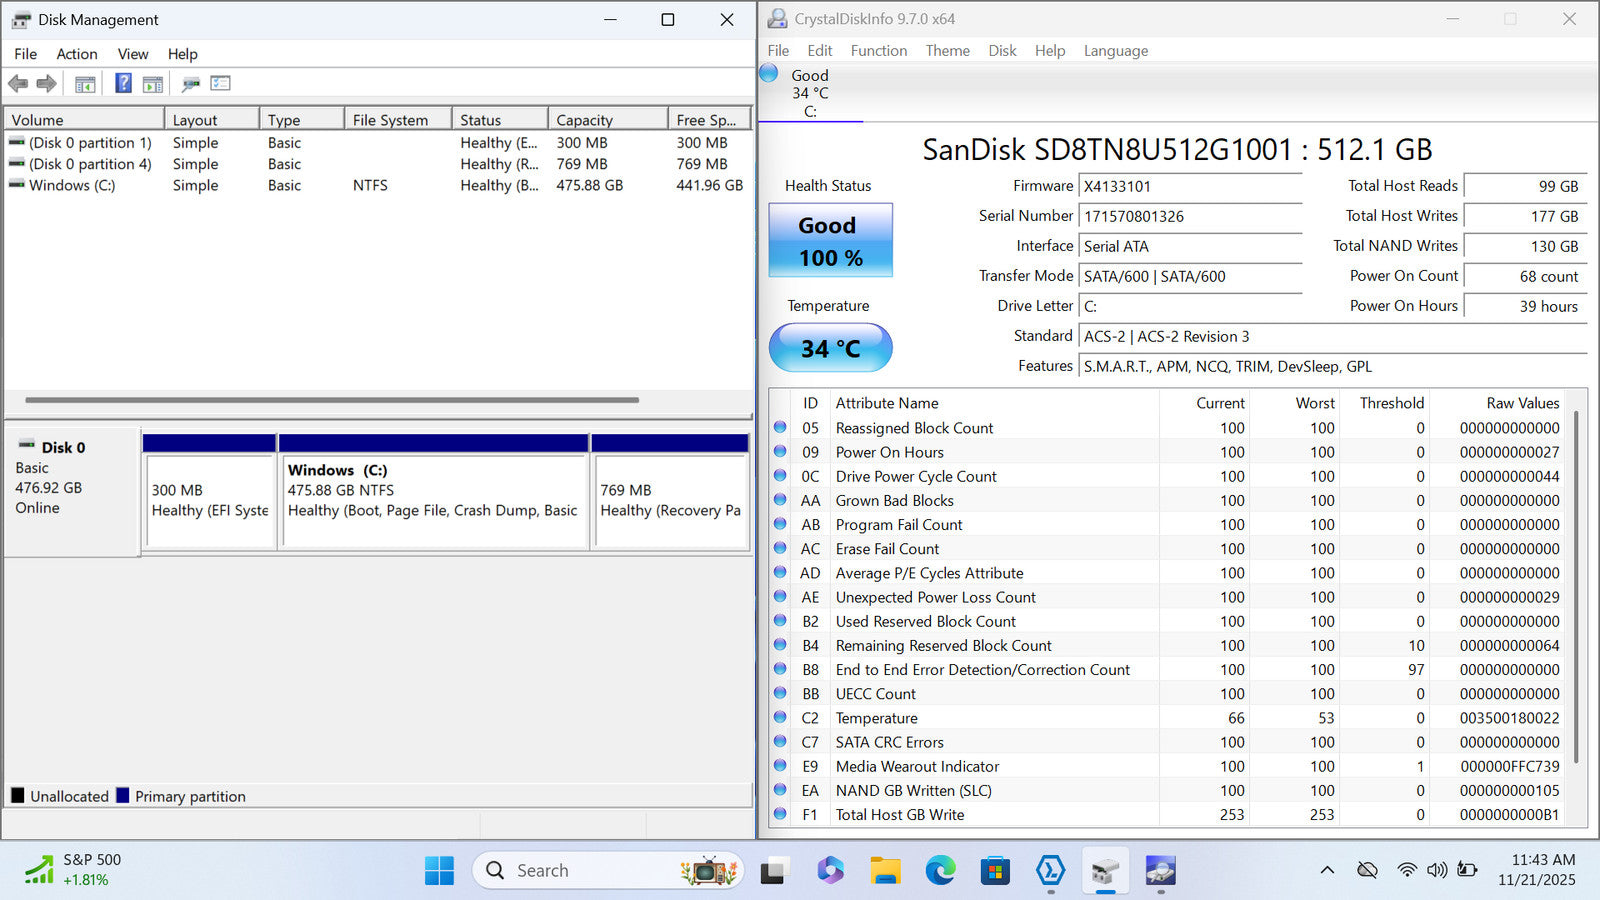Click the 34 °C temperature button

coord(830,348)
